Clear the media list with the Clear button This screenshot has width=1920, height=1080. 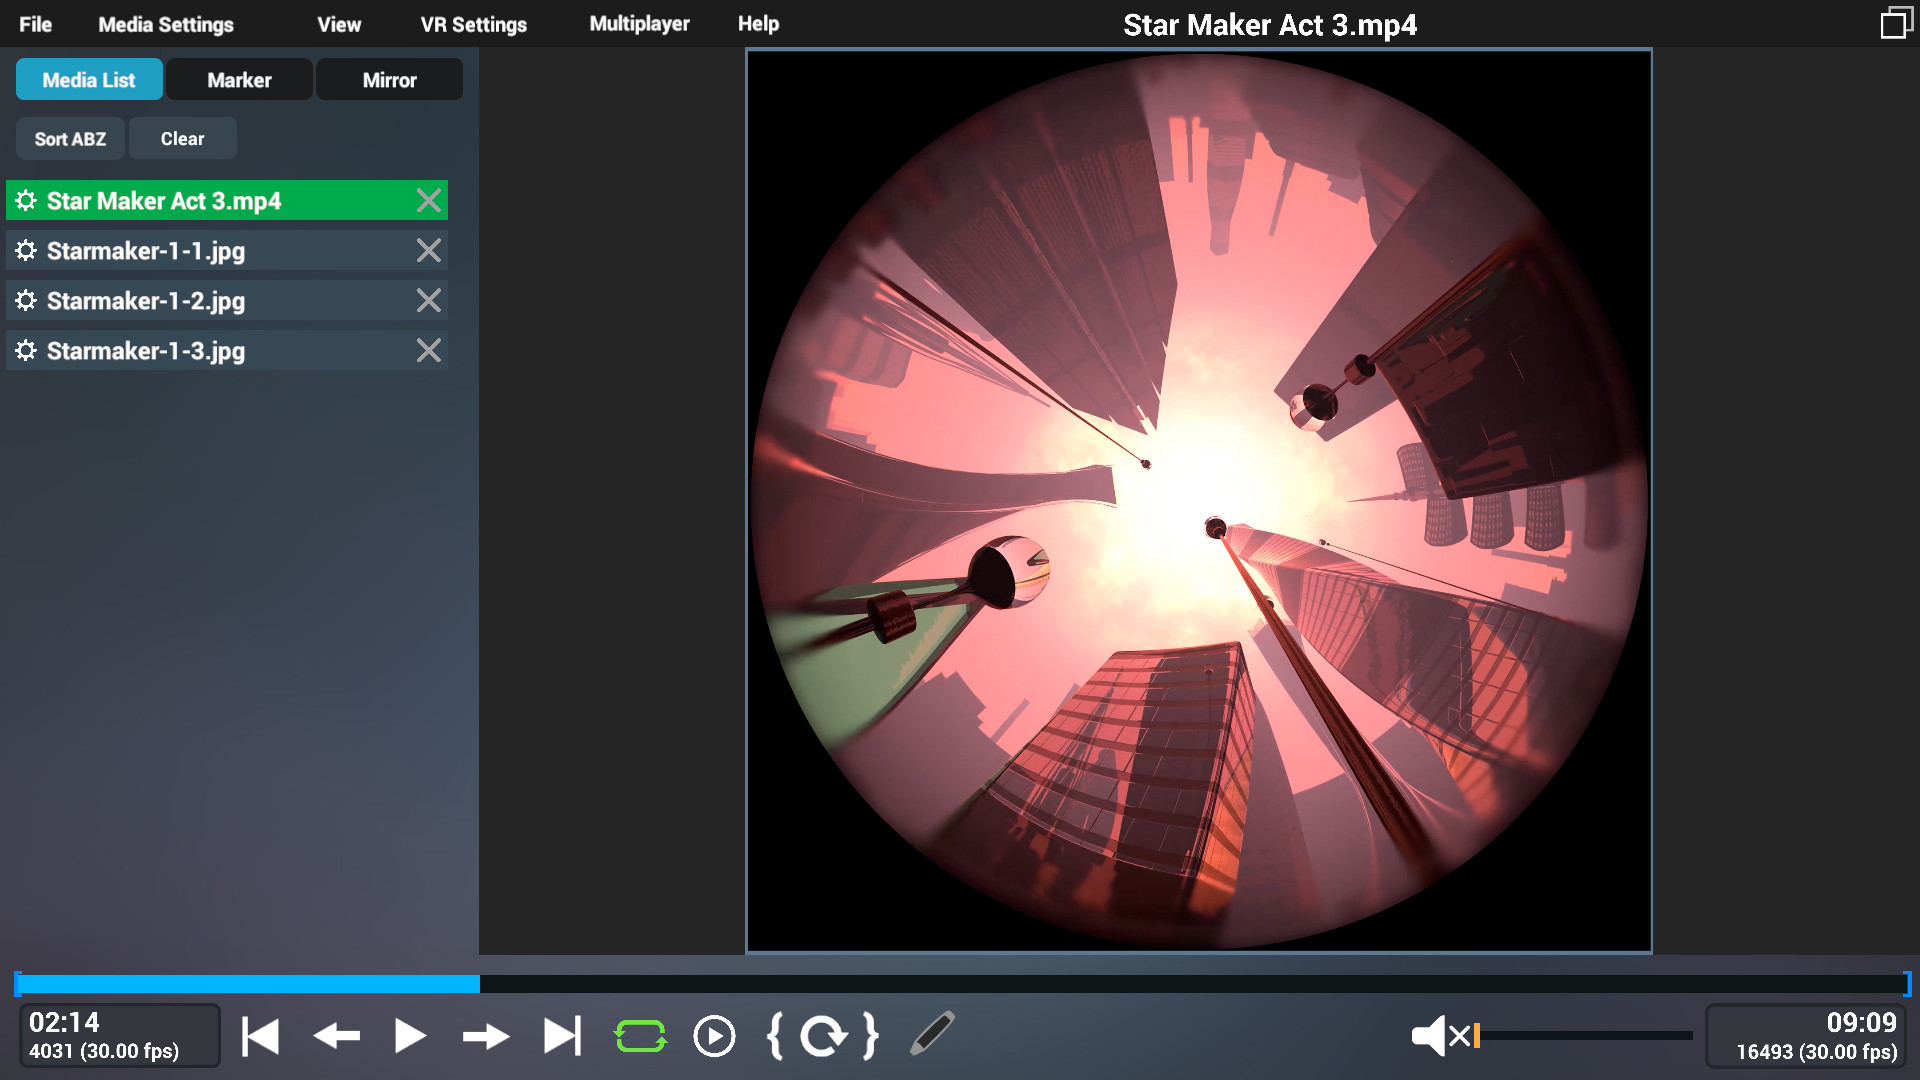click(x=182, y=138)
